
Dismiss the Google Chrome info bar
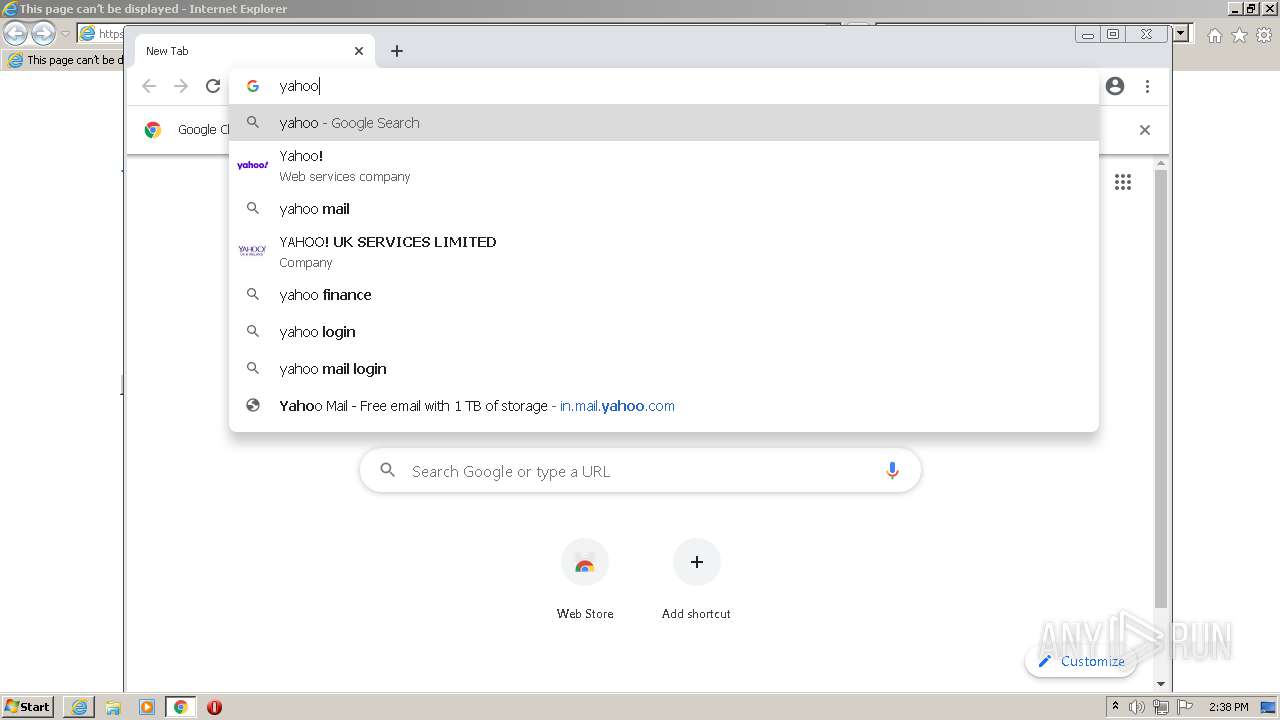coord(1145,130)
